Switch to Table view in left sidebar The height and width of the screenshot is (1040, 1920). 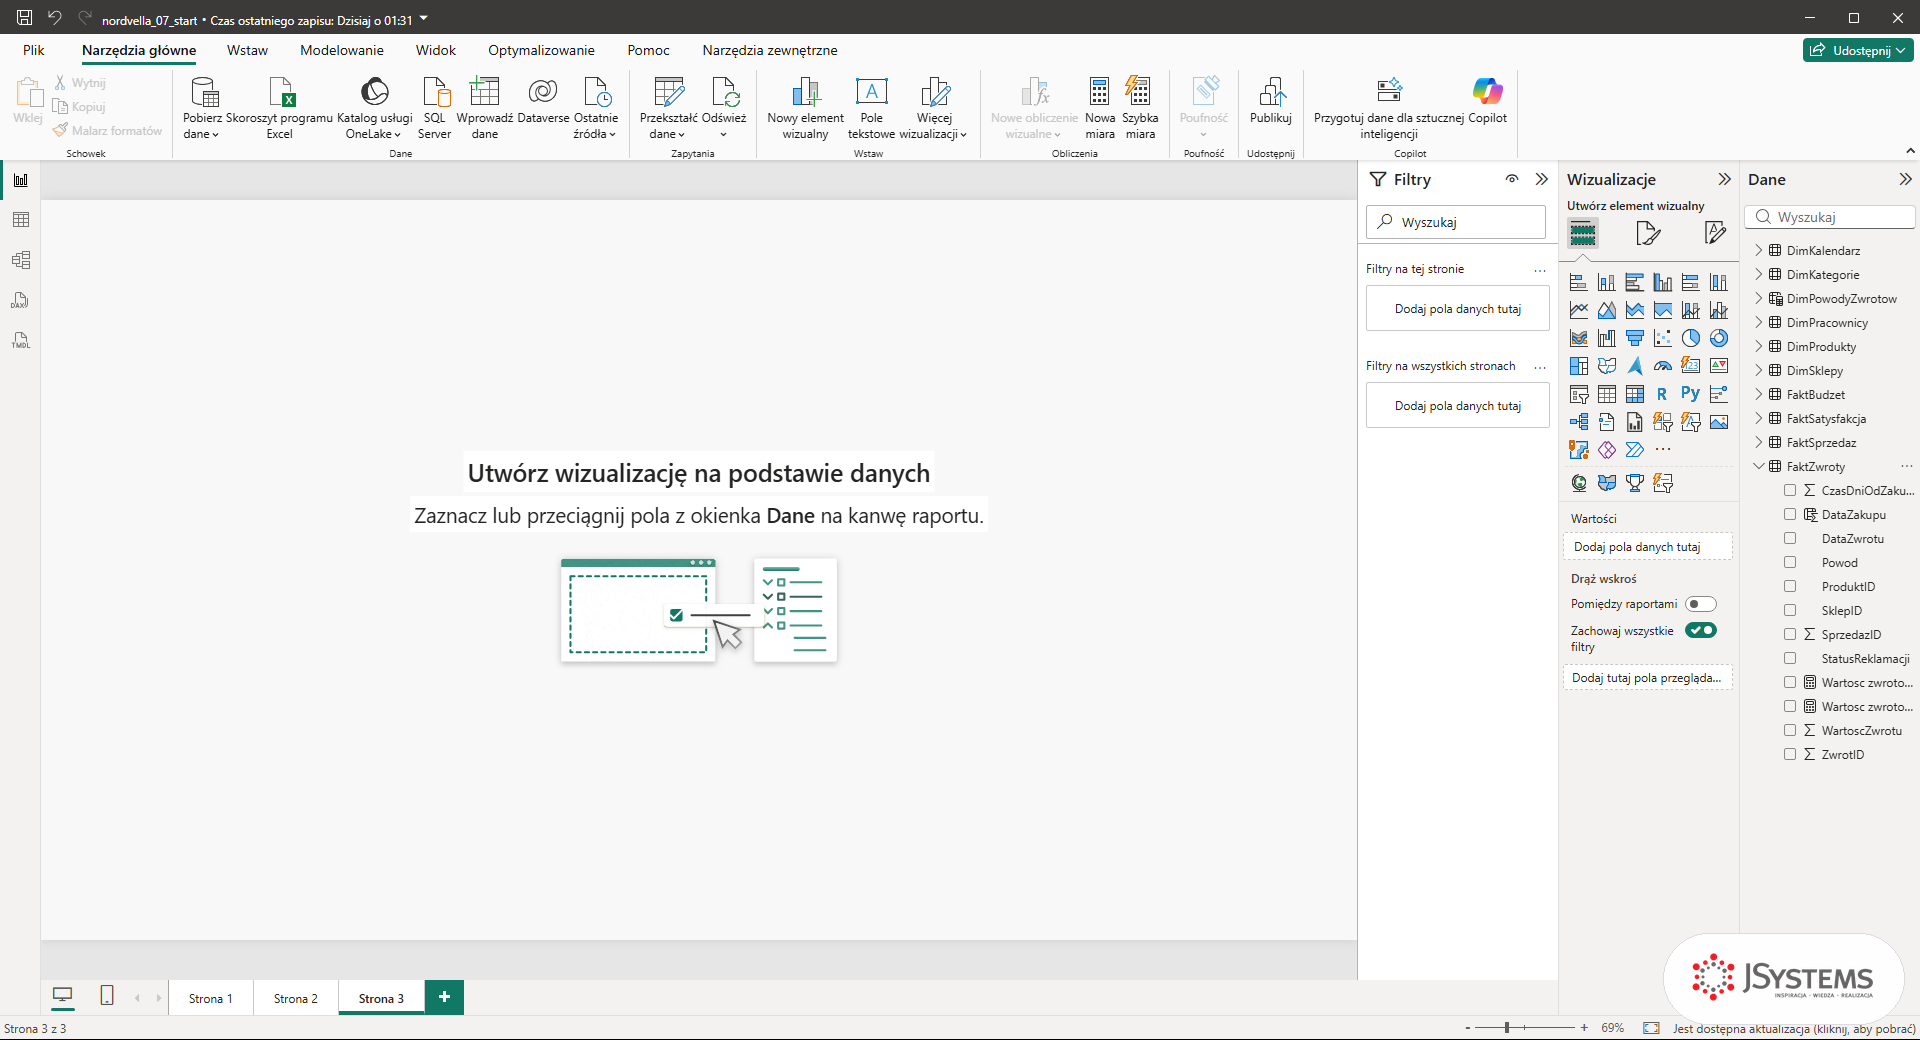21,220
